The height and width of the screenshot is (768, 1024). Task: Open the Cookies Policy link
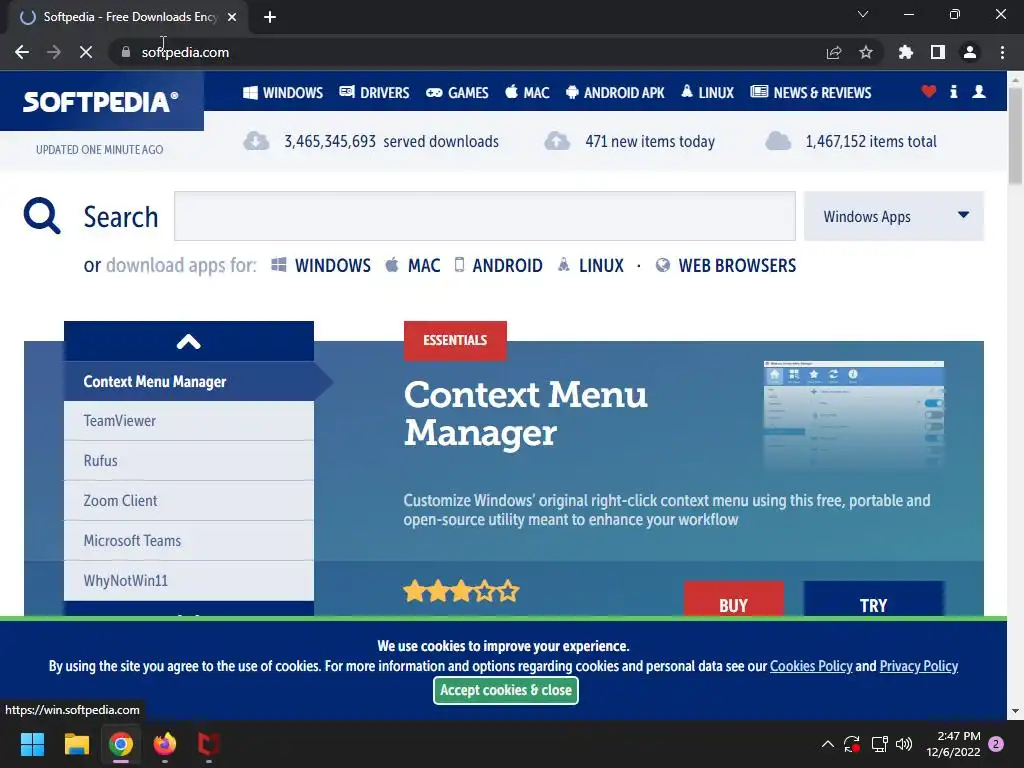(811, 666)
